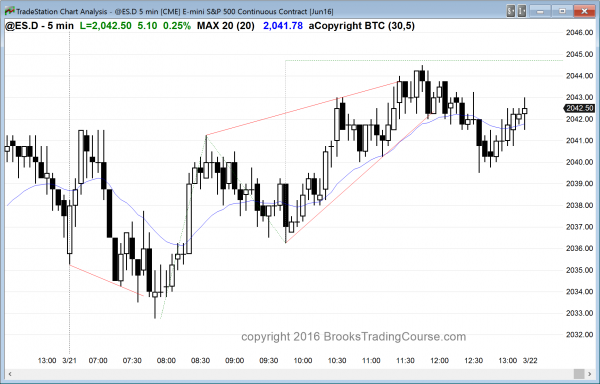Click the 2036.00 price axis label
Image resolution: width=600 pixels, height=384 pixels.
pos(579,249)
